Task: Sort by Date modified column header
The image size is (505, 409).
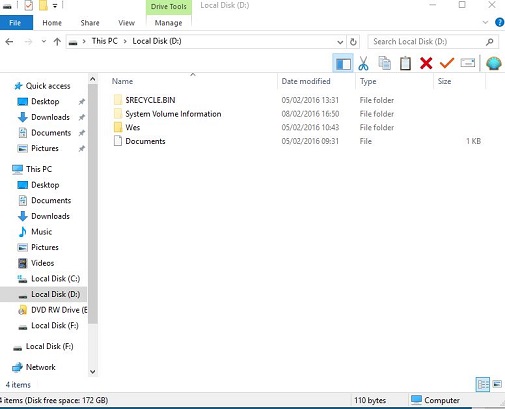Action: [306, 81]
